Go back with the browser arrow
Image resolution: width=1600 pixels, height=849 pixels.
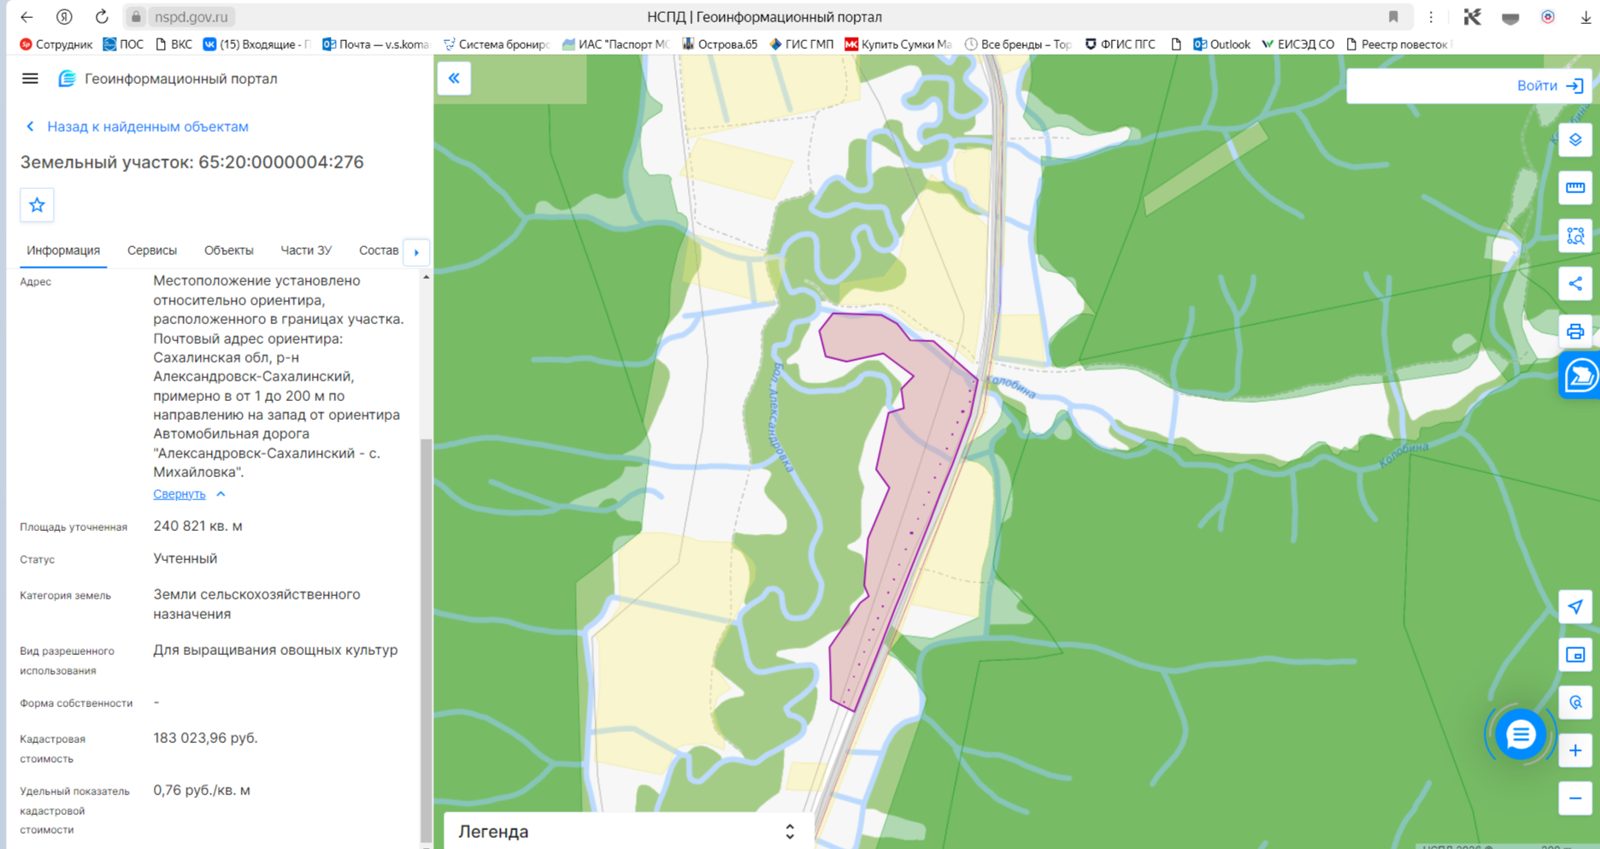pos(27,17)
